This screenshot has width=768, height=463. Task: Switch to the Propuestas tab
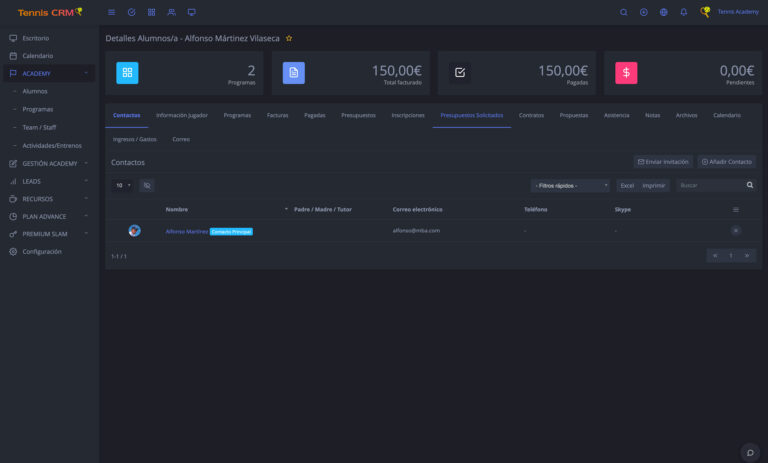(x=574, y=116)
